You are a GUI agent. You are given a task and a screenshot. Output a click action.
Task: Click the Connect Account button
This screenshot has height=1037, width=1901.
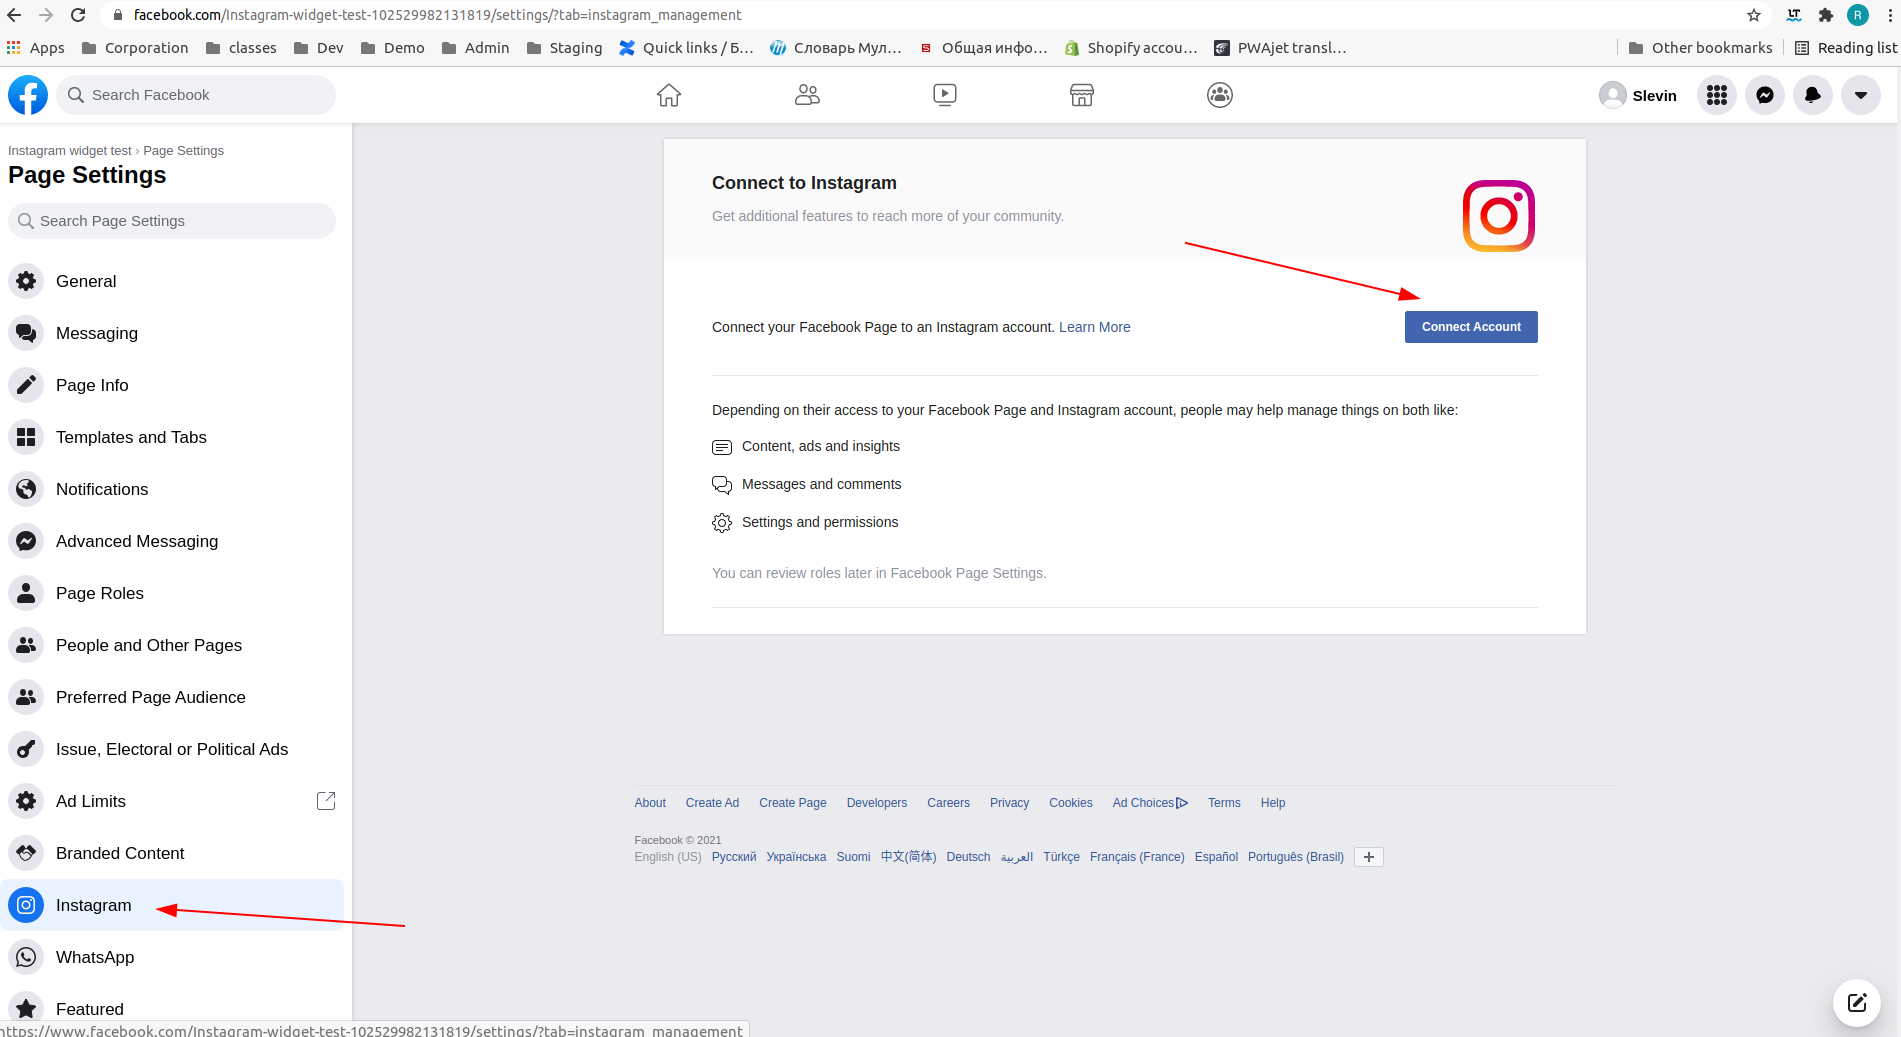(1471, 327)
